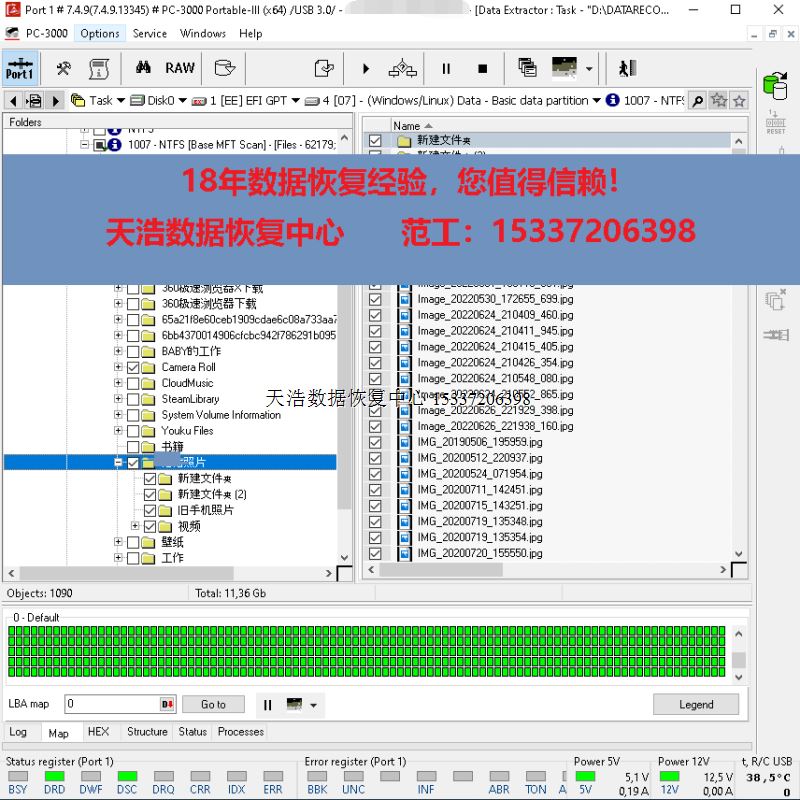Open the Options menu
The width and height of the screenshot is (800, 800).
100,33
